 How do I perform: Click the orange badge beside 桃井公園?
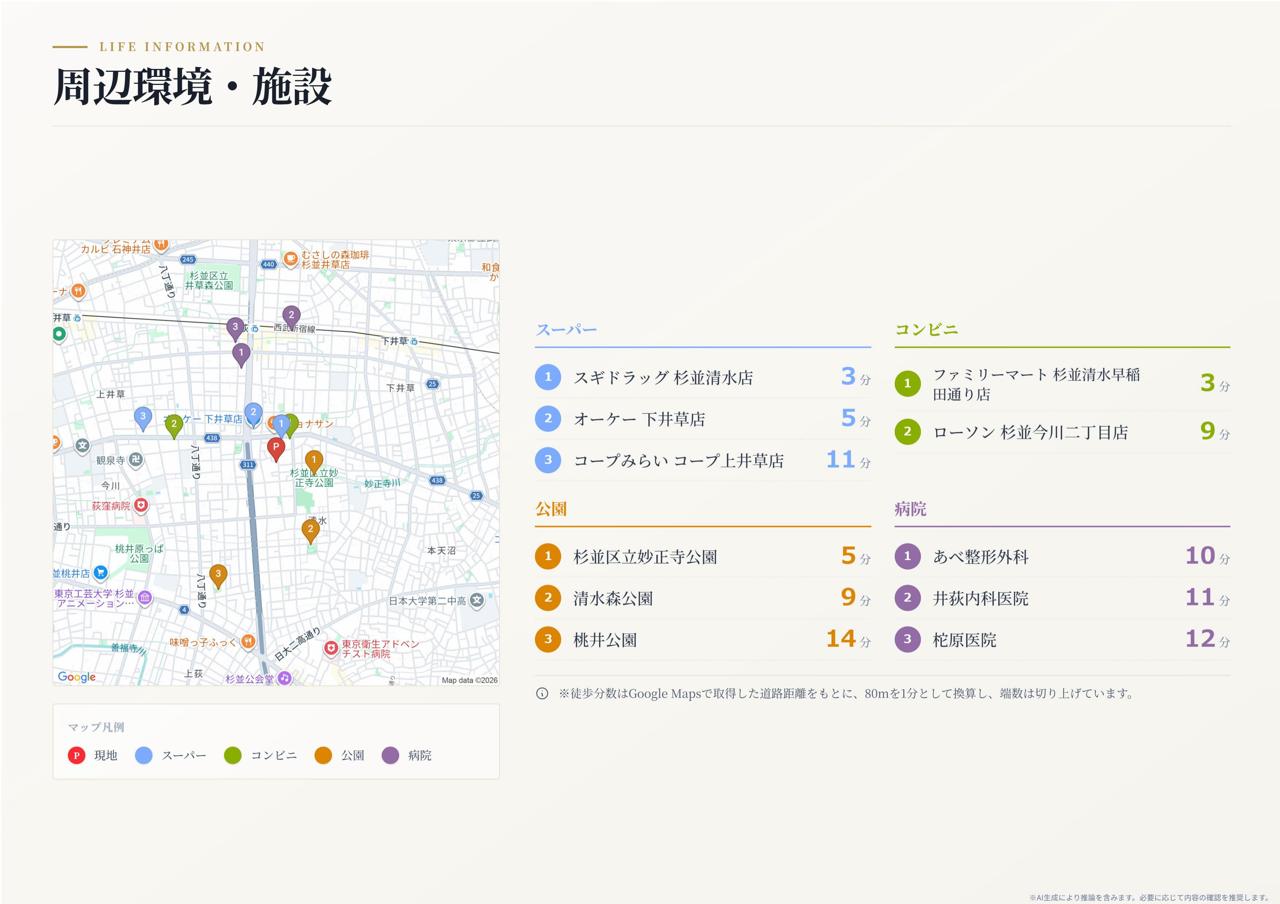[x=548, y=639]
